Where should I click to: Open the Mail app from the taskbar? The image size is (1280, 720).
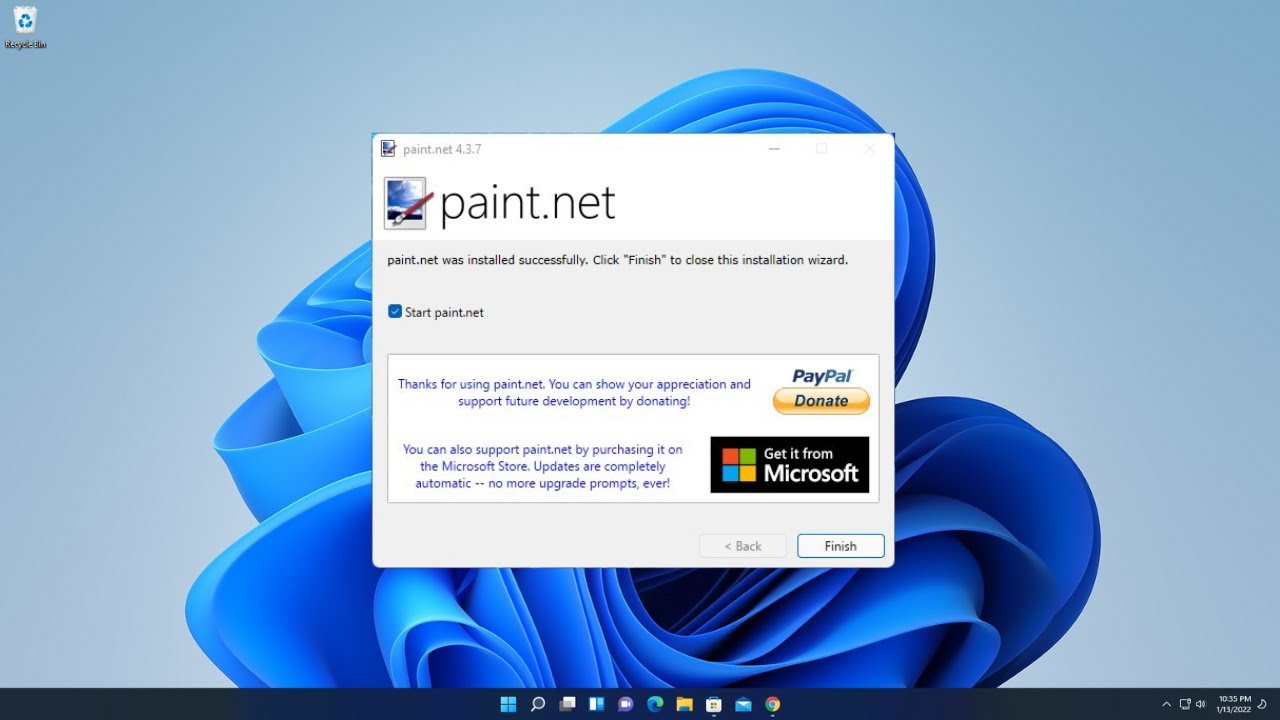[x=743, y=704]
